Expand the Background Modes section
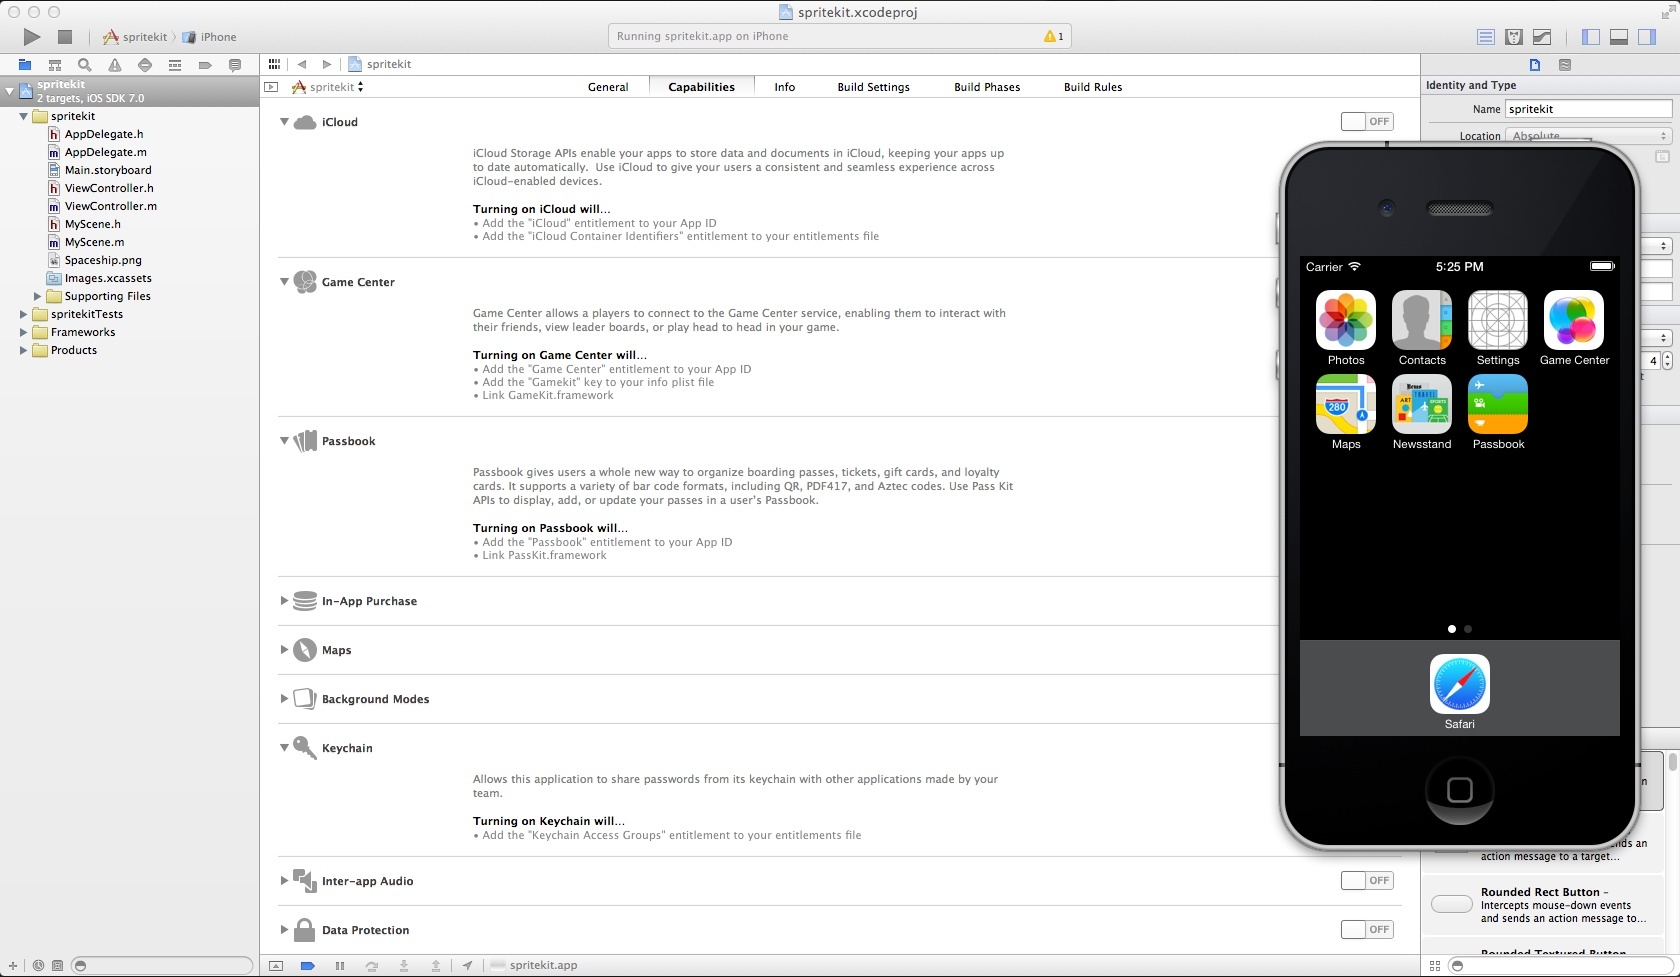The height and width of the screenshot is (977, 1680). click(284, 699)
